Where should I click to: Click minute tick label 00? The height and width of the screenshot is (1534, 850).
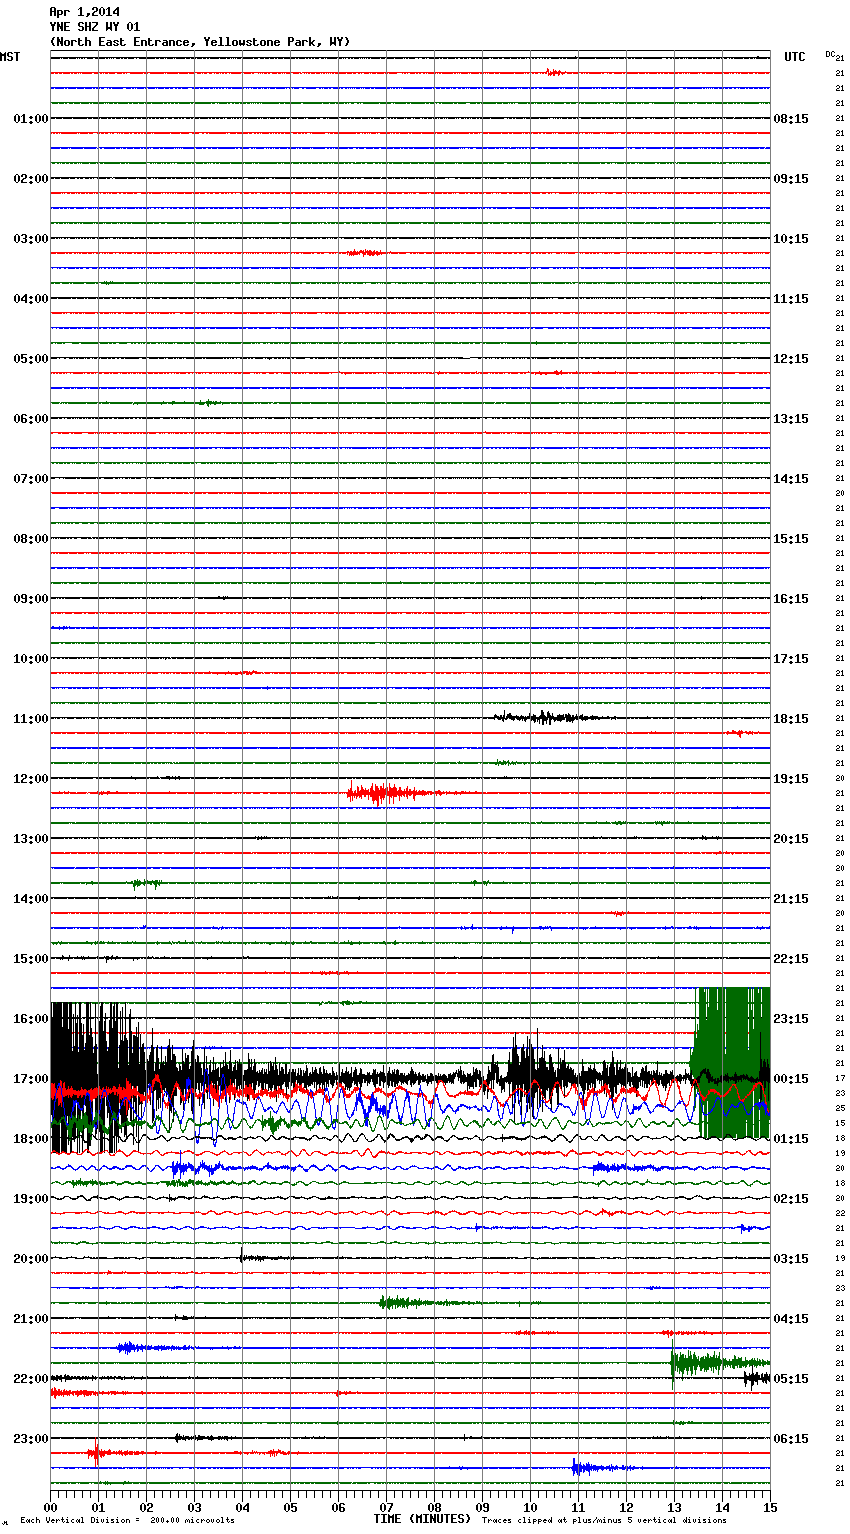(x=50, y=1507)
